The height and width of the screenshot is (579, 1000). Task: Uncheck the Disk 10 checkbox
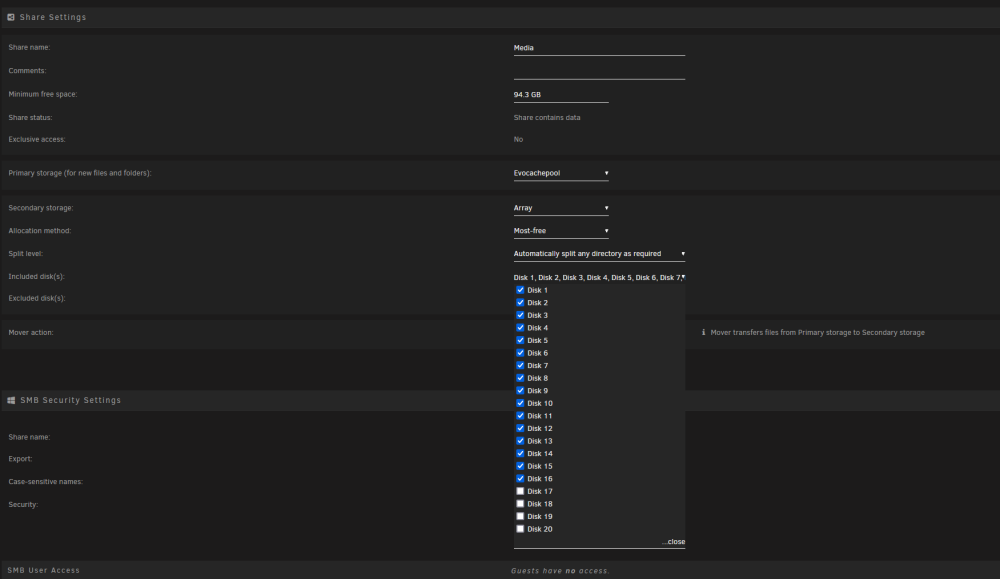[520, 403]
